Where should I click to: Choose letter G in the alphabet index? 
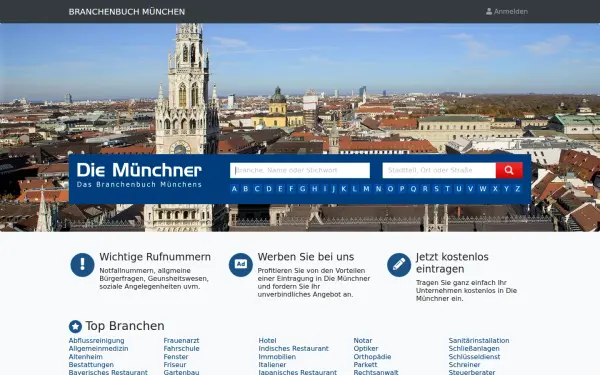pyautogui.click(x=303, y=189)
